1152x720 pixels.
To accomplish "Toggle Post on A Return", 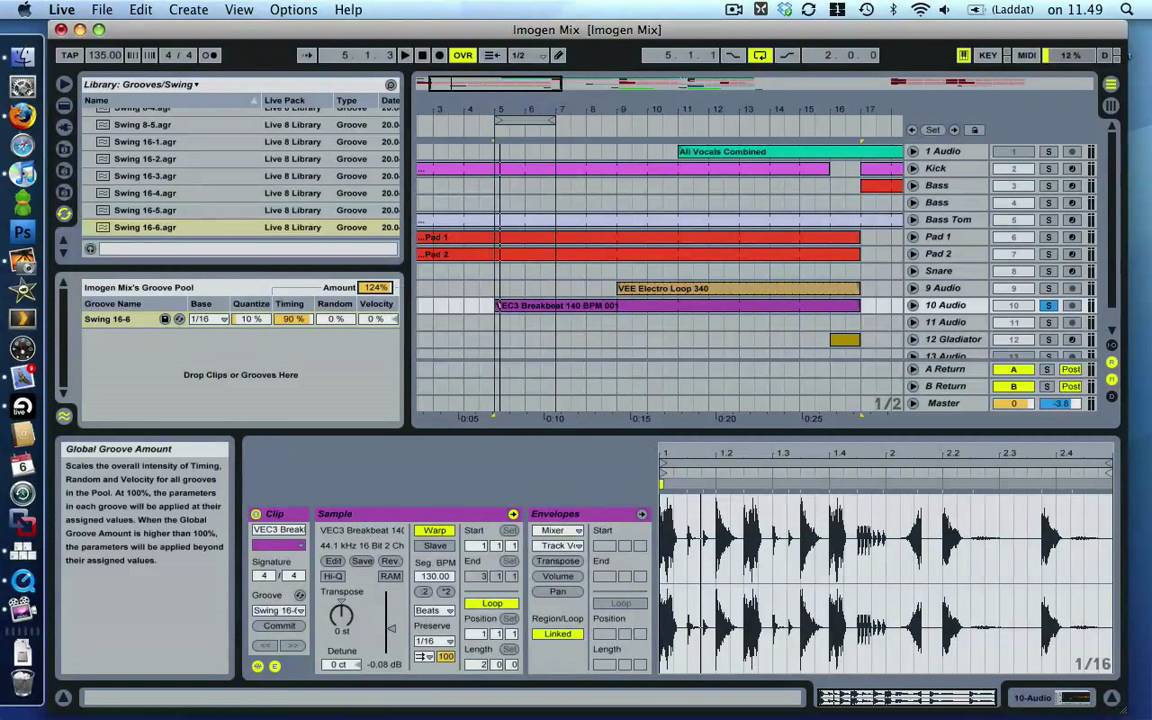I will pos(1070,370).
